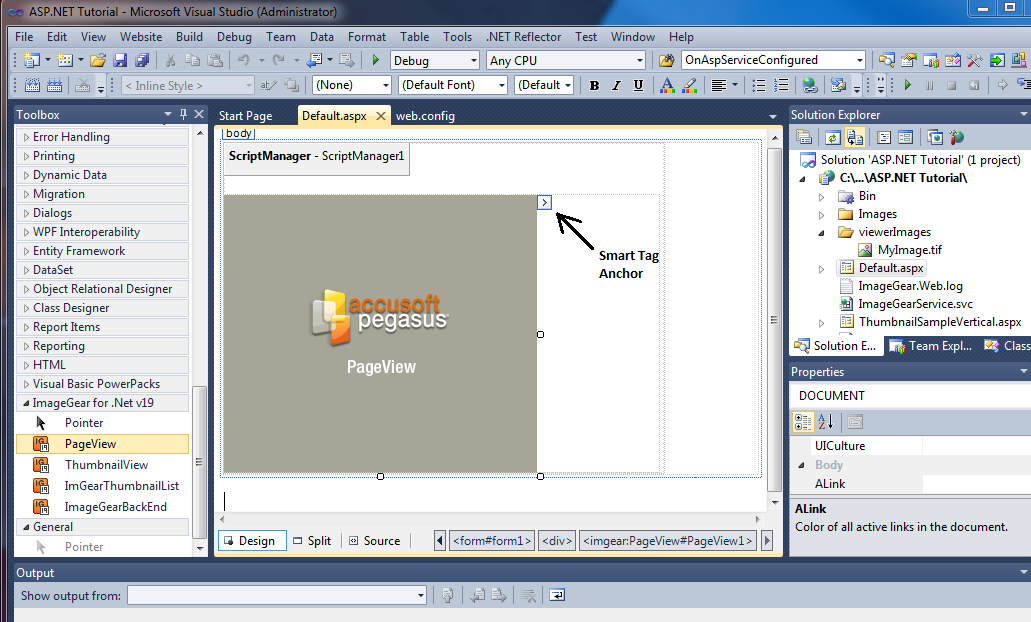Cut the selection with the scissors icon
Screen dimensions: 1031x622
pos(170,60)
